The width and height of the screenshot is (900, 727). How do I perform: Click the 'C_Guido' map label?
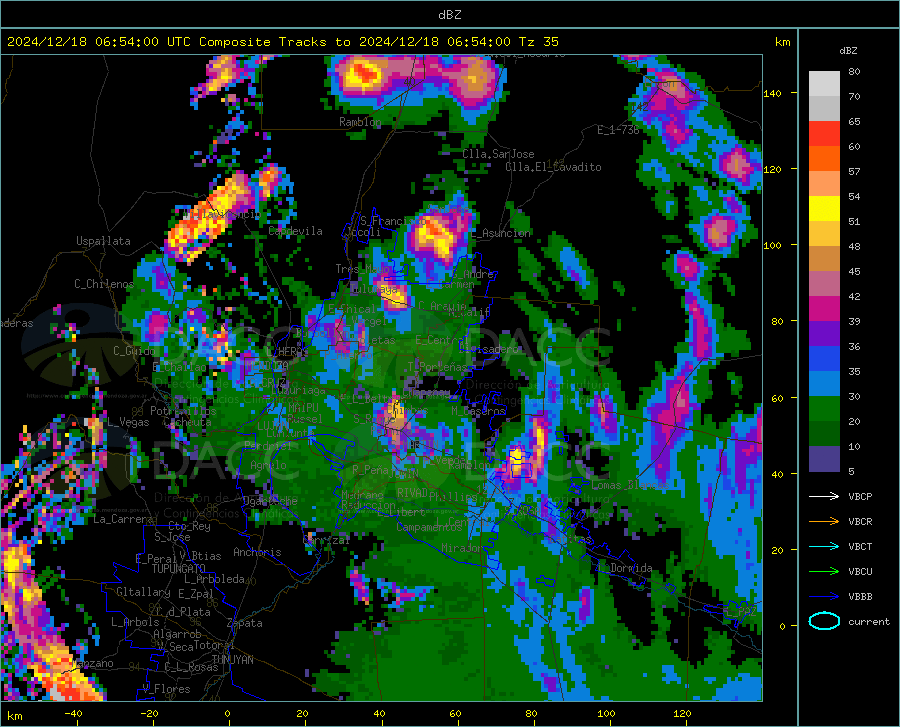pos(134,351)
